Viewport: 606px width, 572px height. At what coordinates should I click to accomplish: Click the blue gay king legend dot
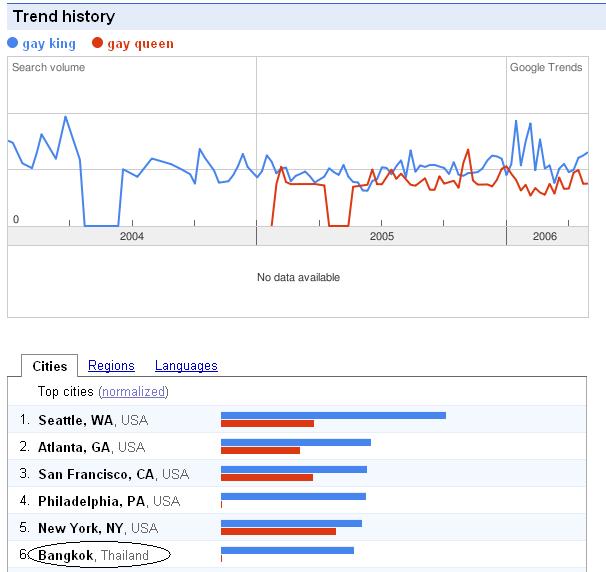click(12, 43)
